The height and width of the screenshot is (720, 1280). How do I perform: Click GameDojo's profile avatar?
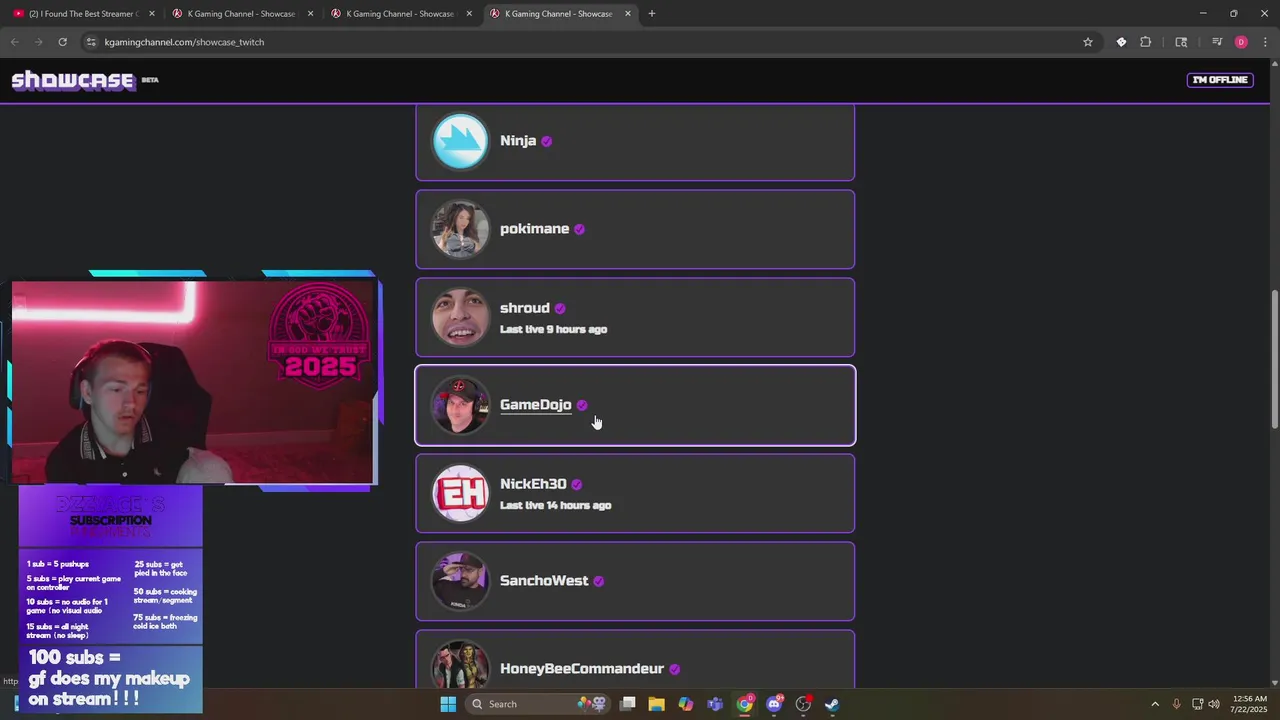coord(460,405)
